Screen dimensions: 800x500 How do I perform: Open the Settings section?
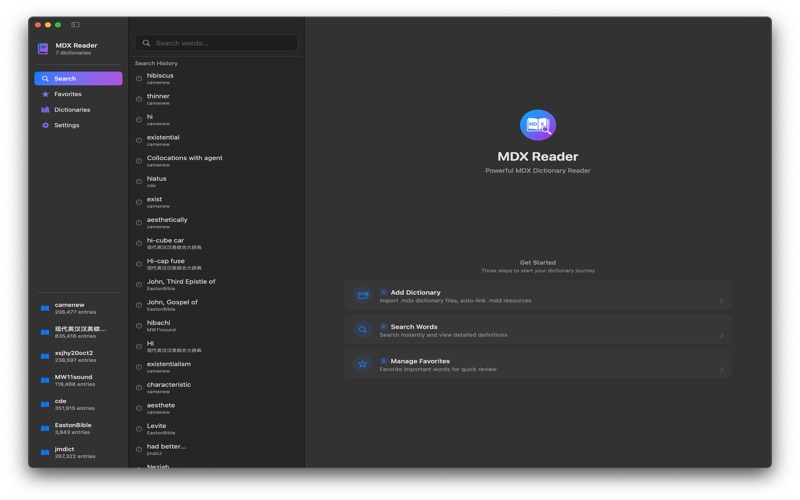tap(78, 125)
